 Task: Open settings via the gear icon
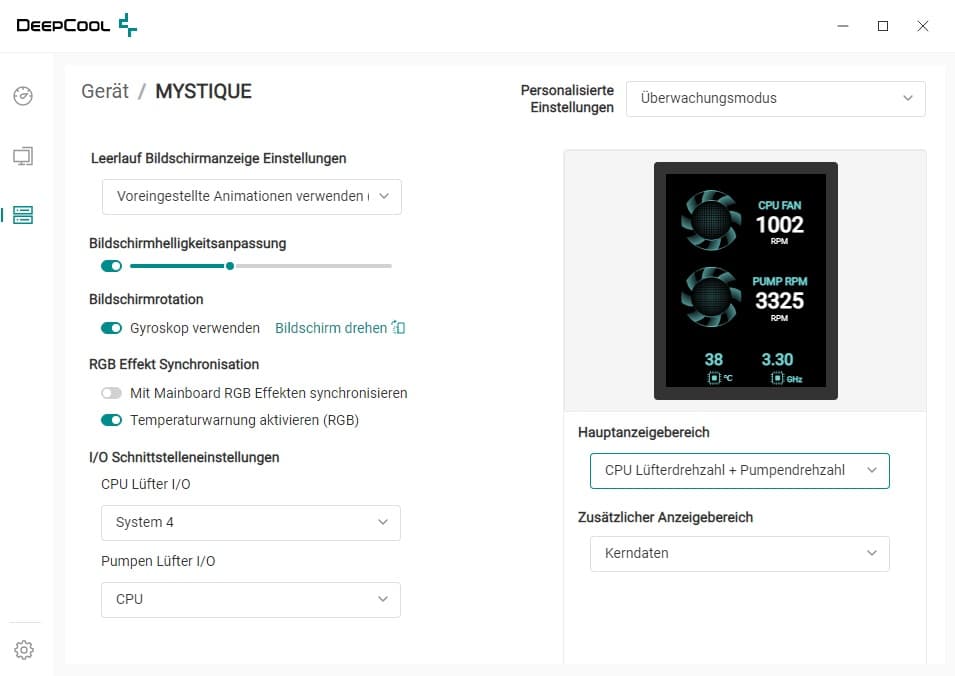pos(24,650)
